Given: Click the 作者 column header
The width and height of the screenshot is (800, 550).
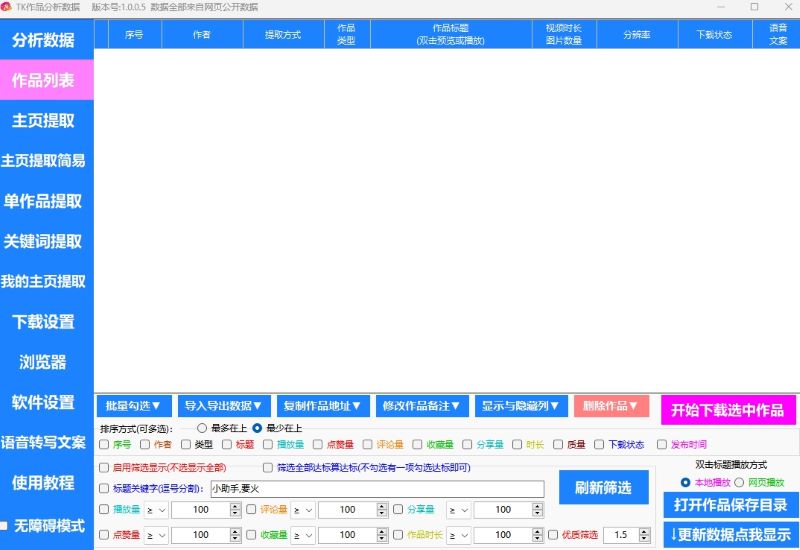Looking at the screenshot, I should tap(202, 35).
